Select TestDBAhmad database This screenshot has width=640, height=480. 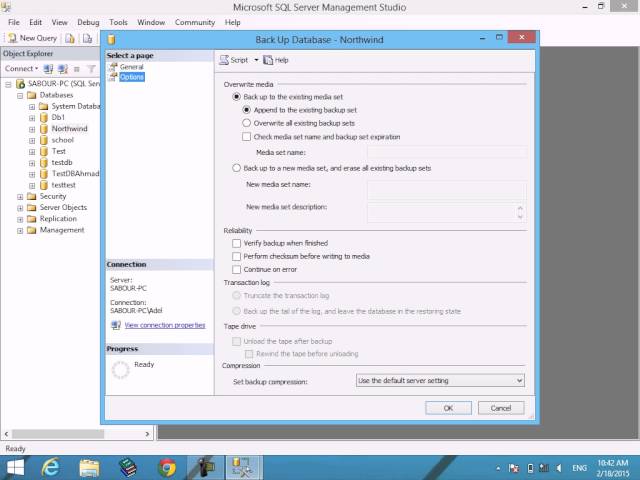click(x=76, y=173)
